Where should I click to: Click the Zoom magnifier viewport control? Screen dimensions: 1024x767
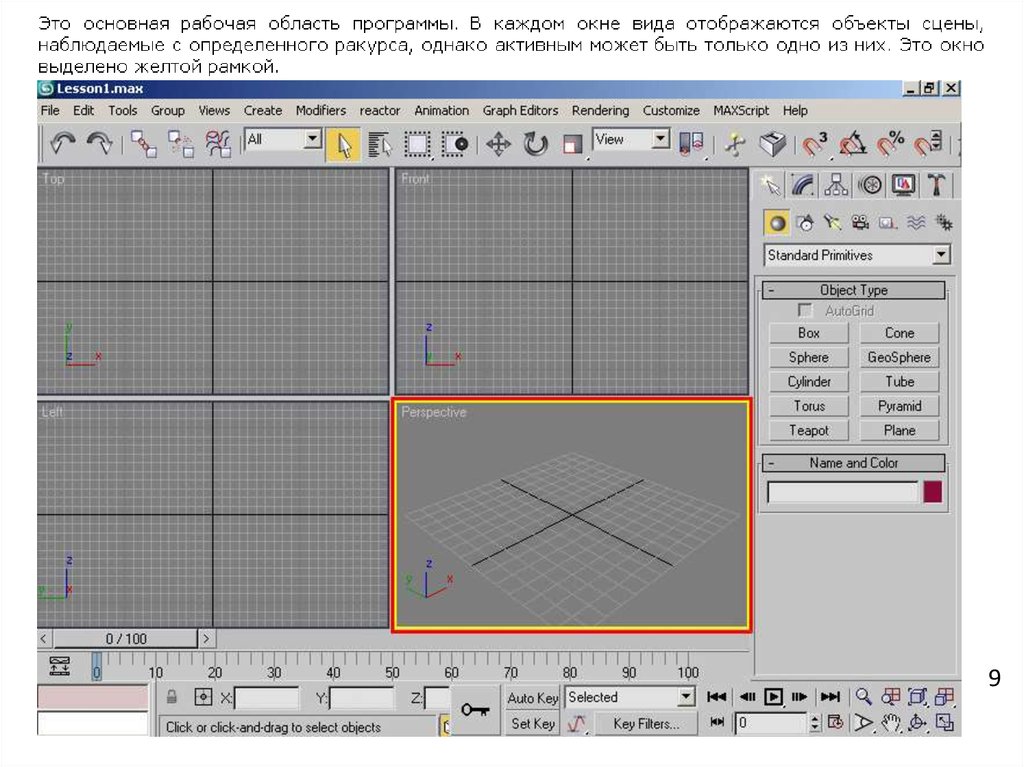pyautogui.click(x=863, y=697)
